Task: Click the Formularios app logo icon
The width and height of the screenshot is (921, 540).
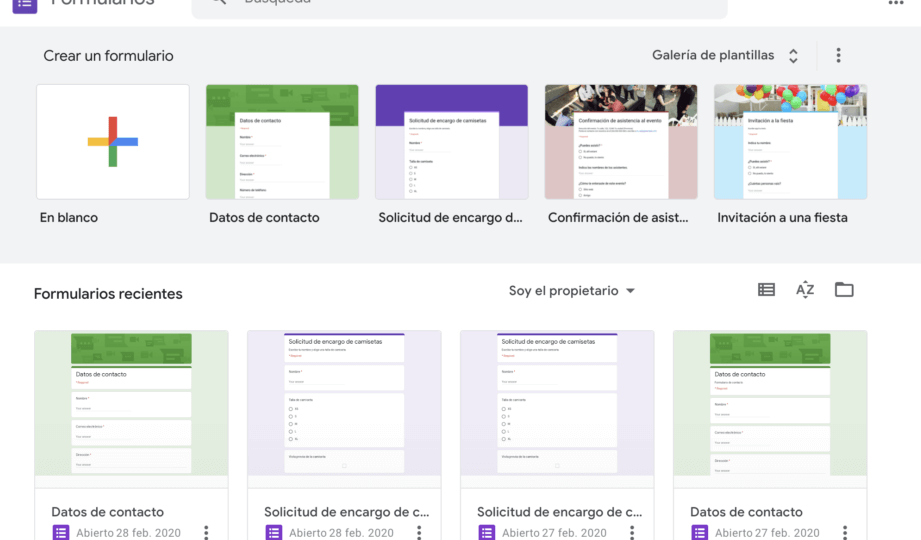Action: click(x=25, y=3)
